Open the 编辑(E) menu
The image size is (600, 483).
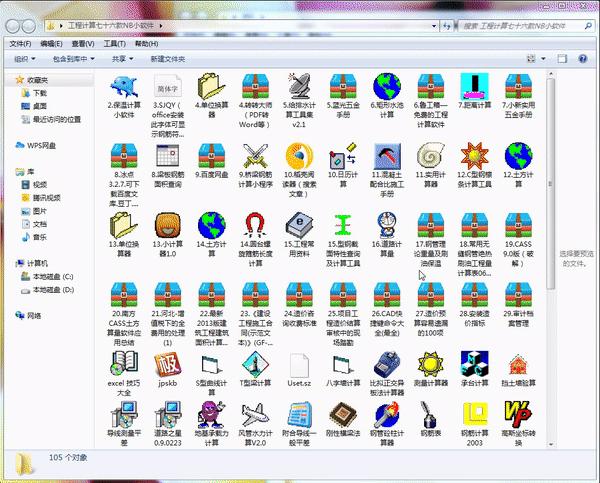click(x=51, y=44)
